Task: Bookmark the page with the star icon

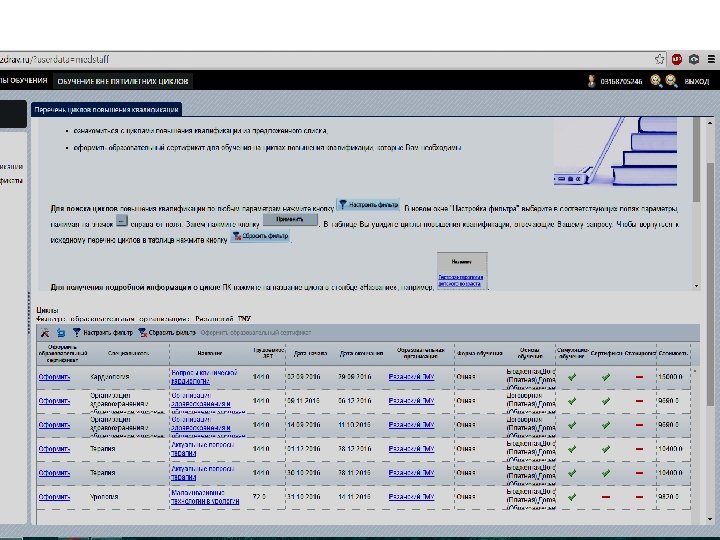Action: click(x=659, y=59)
